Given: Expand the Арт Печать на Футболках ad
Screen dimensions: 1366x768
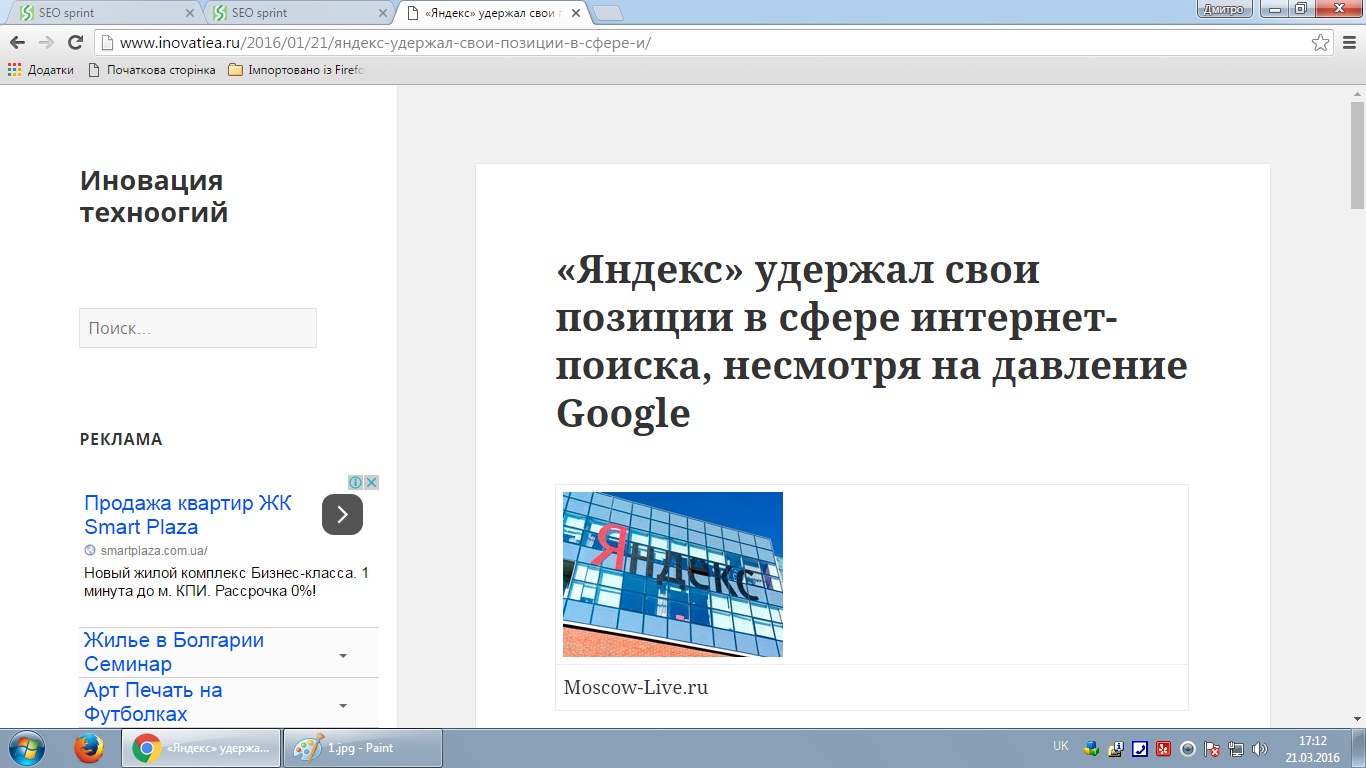Looking at the screenshot, I should tap(343, 706).
